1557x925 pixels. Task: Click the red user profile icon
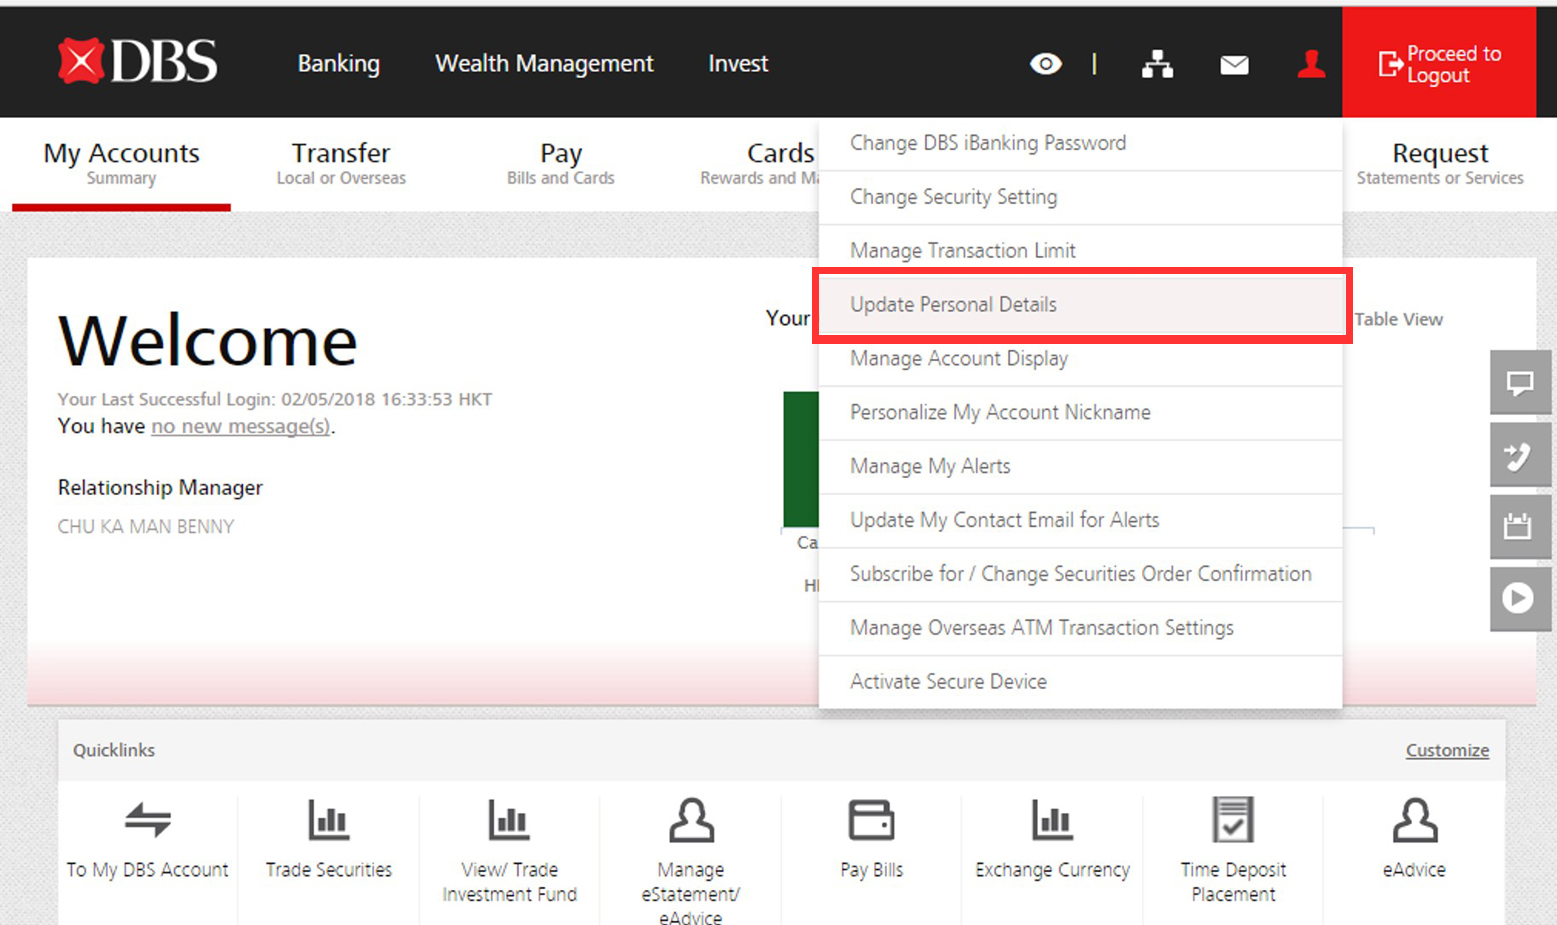1311,64
